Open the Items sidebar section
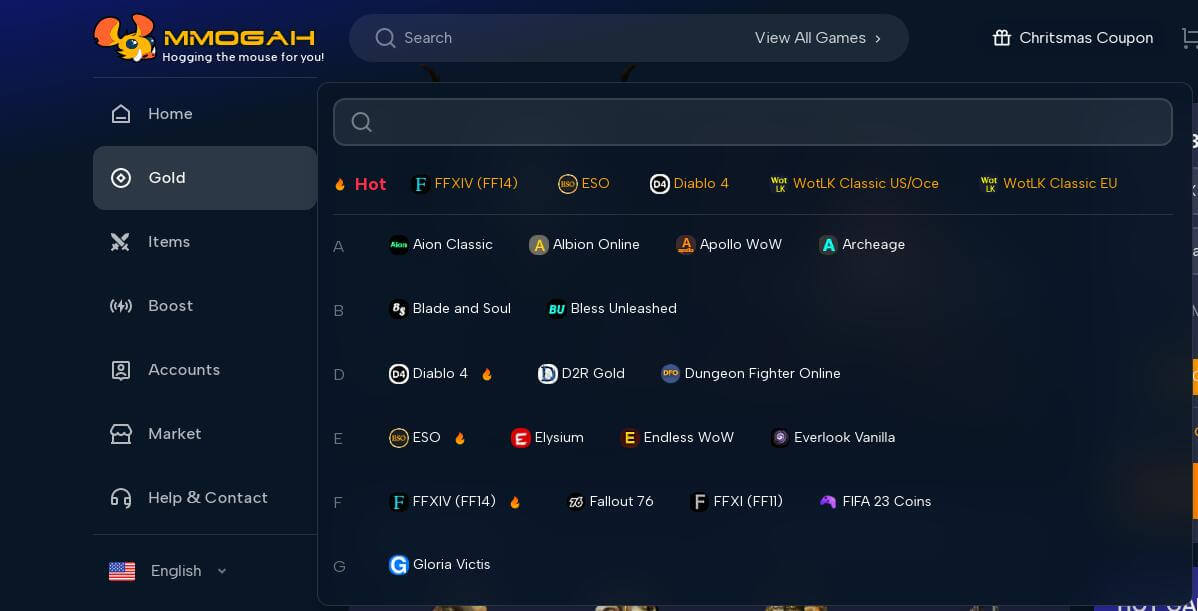 (168, 242)
